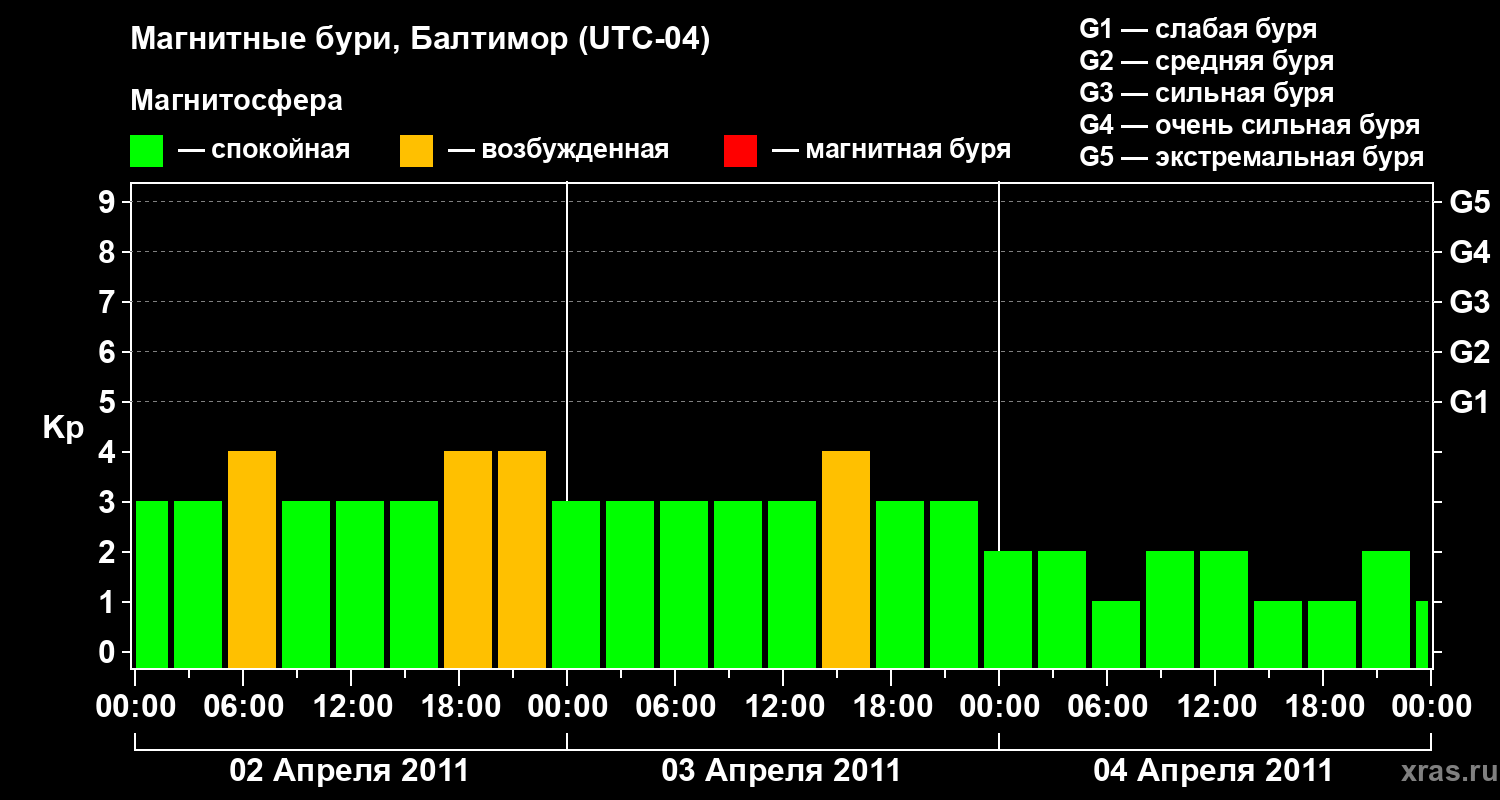Click first orange bar on 02 April
The width and height of the screenshot is (1500, 800).
pos(252,560)
